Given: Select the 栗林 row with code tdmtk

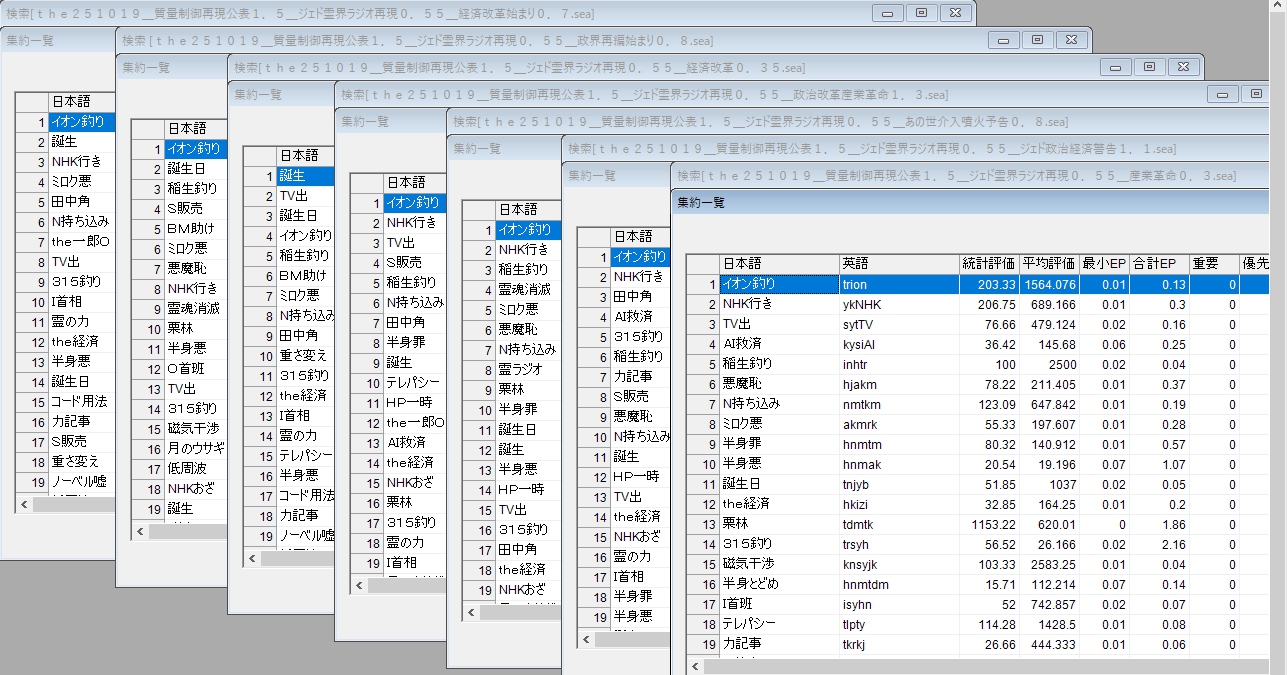Looking at the screenshot, I should tap(778, 524).
